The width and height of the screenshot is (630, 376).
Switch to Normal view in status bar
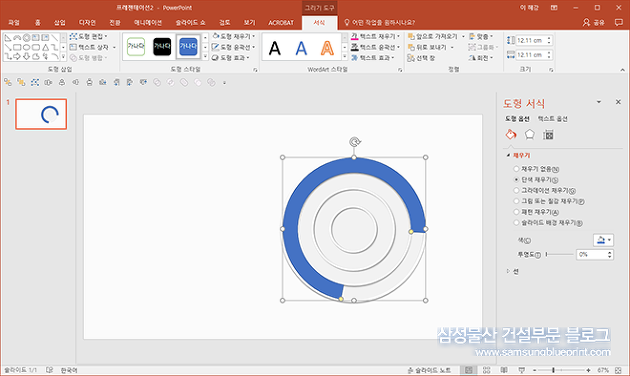click(x=468, y=370)
